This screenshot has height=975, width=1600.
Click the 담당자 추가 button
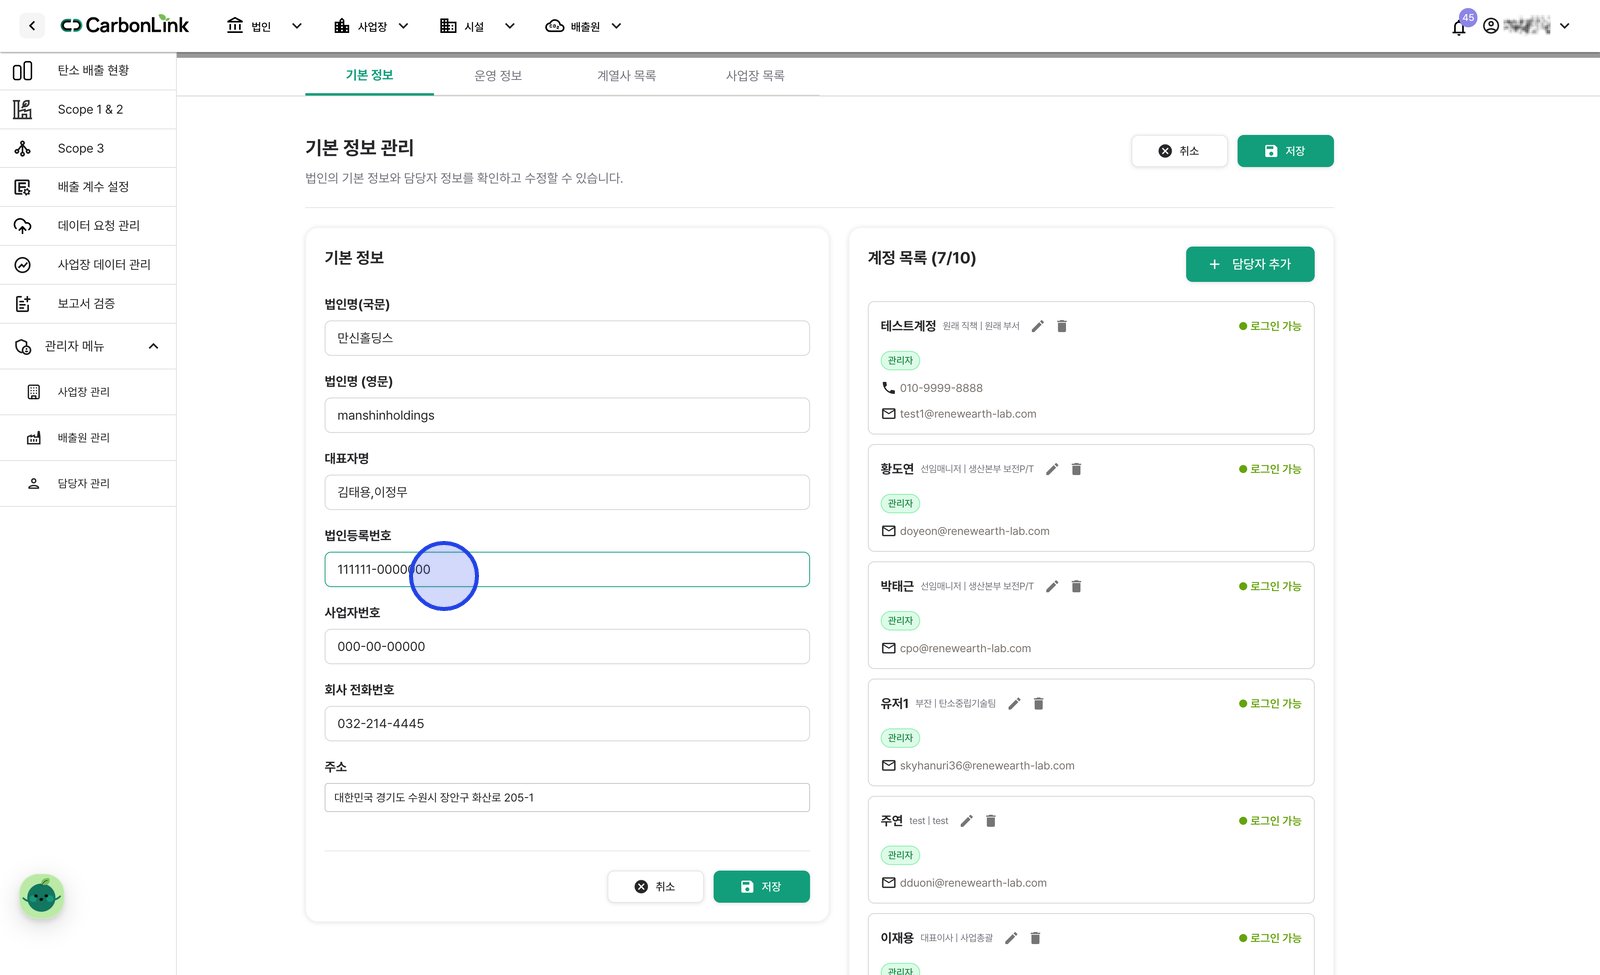tap(1250, 264)
